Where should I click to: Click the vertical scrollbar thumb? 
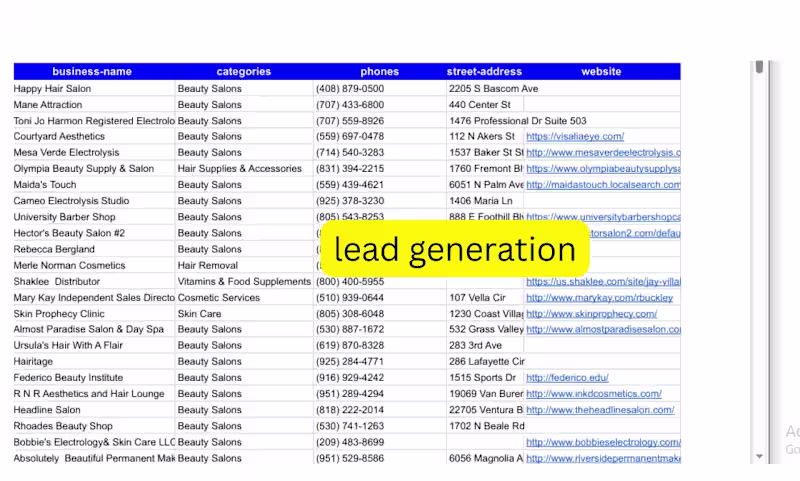(759, 67)
